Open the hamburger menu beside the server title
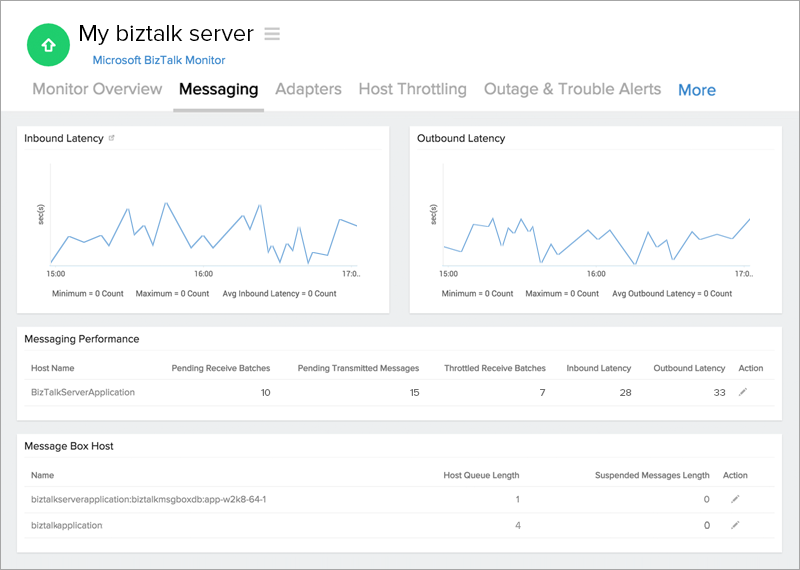 click(x=272, y=34)
